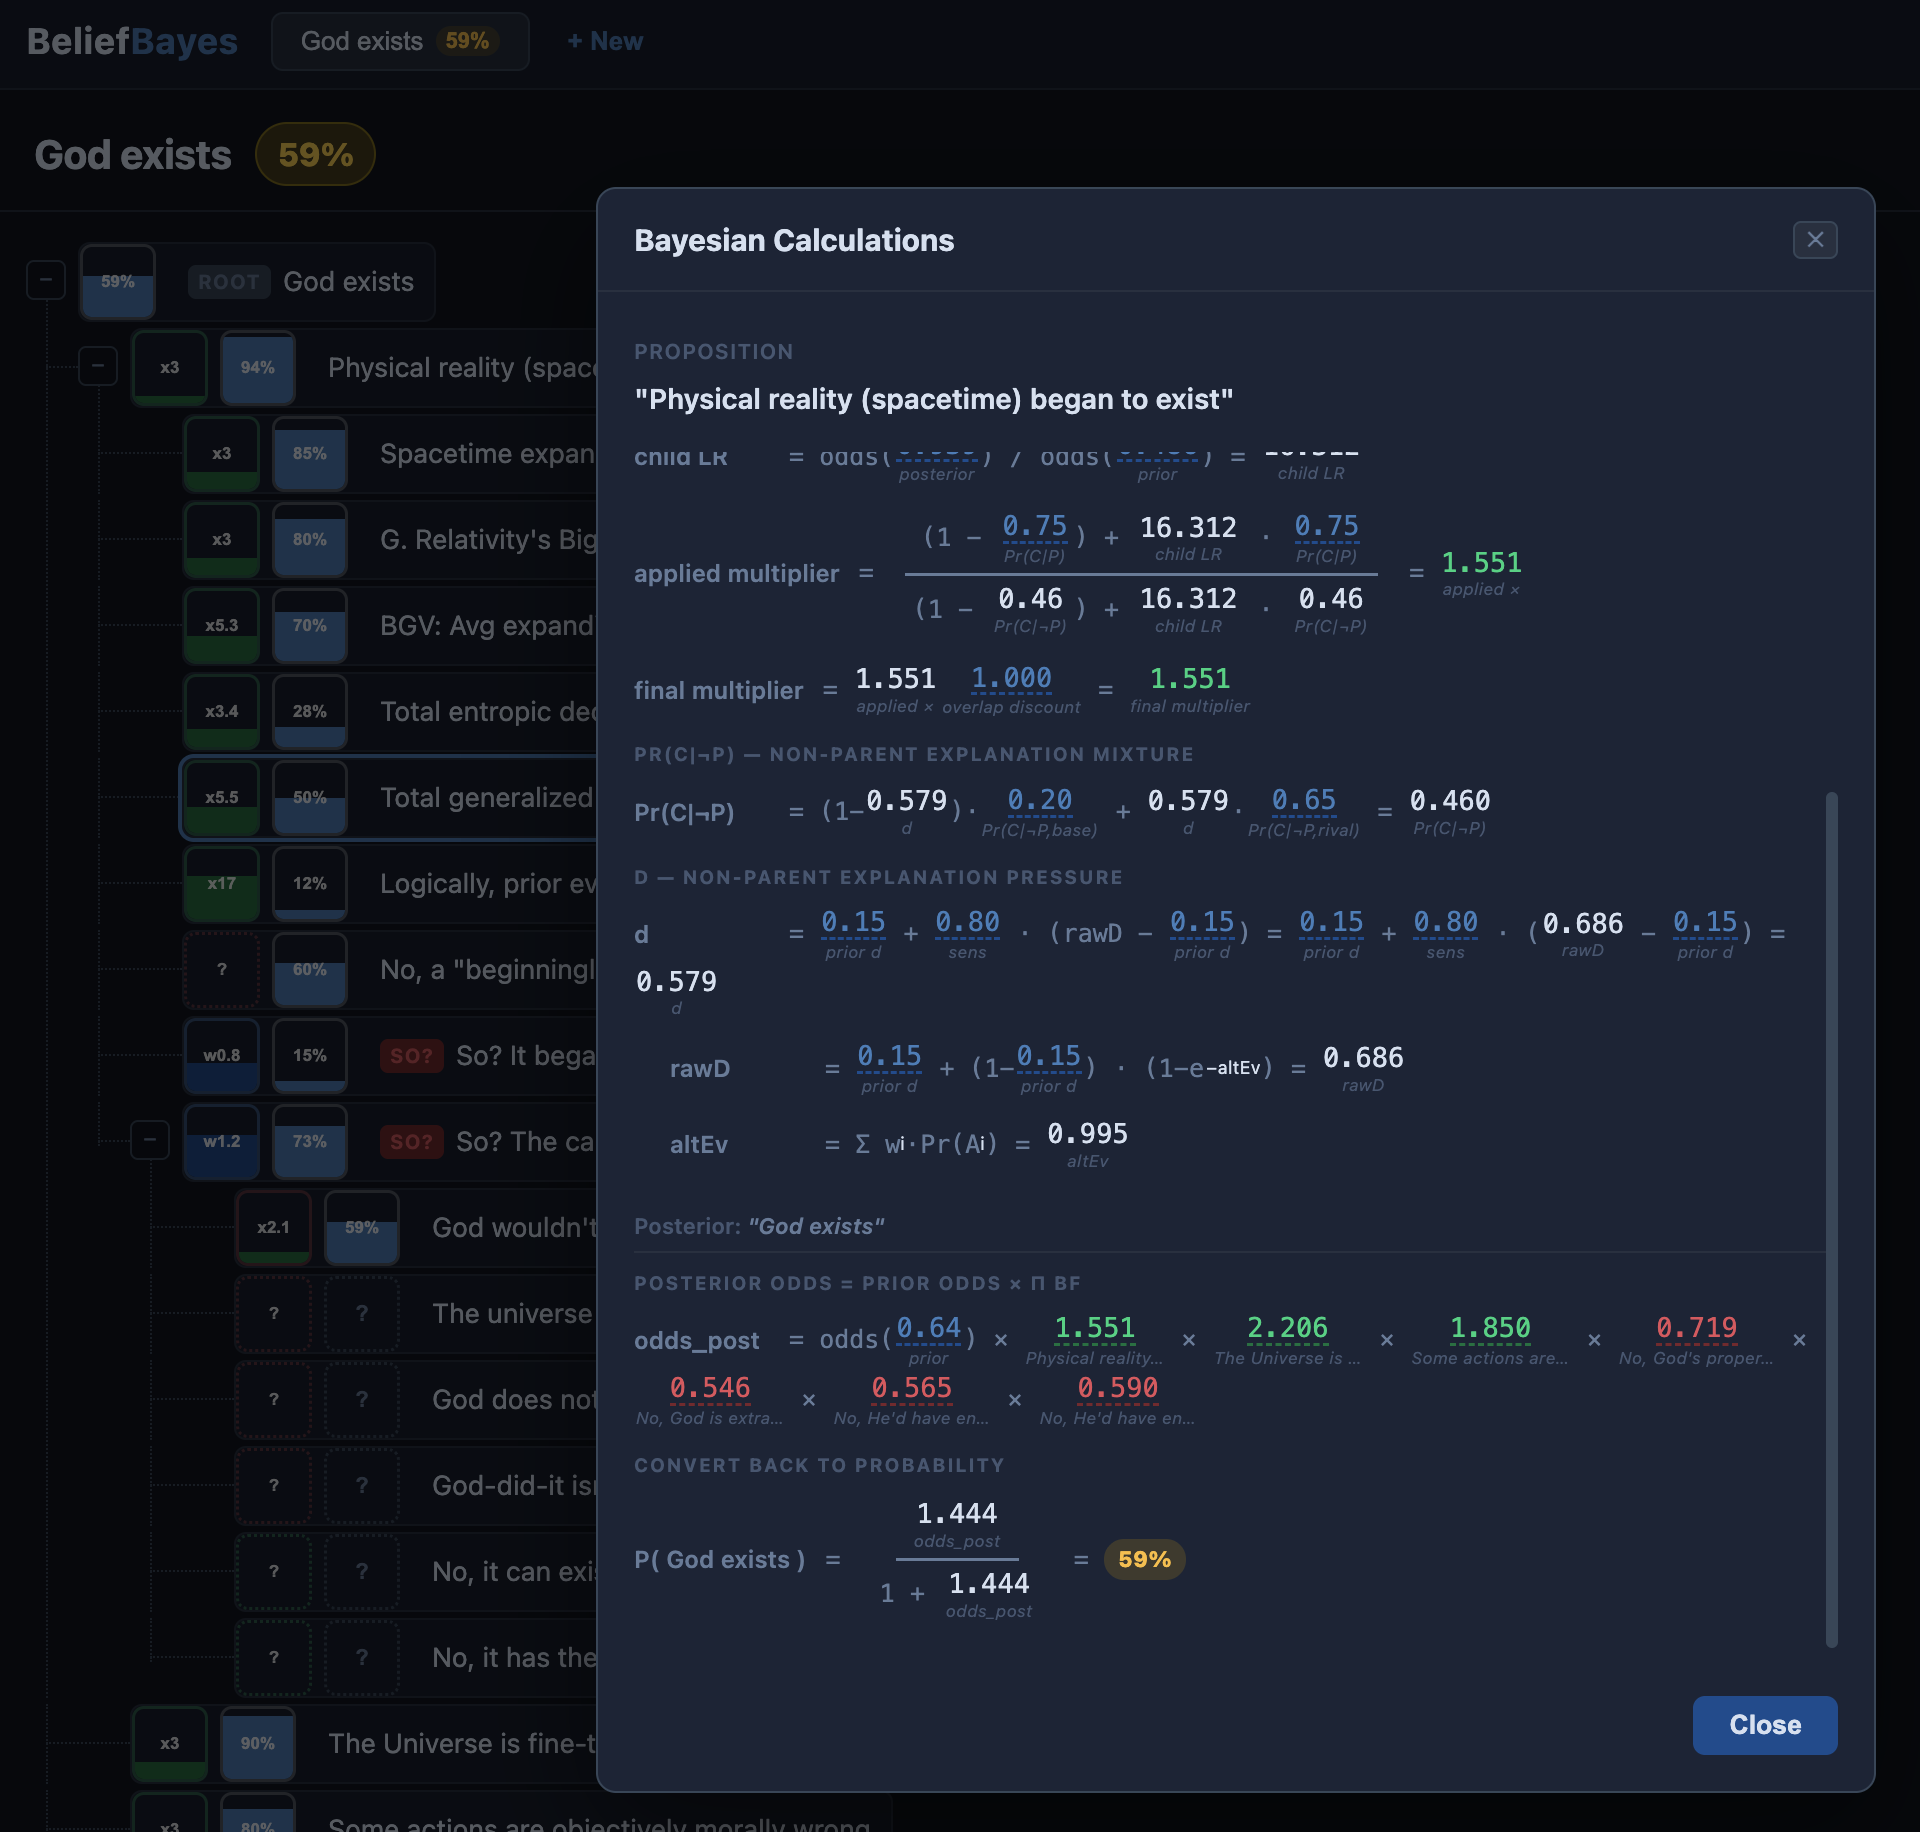Click the 94% probability box
Viewport: 1920px width, 1832px height.
258,368
